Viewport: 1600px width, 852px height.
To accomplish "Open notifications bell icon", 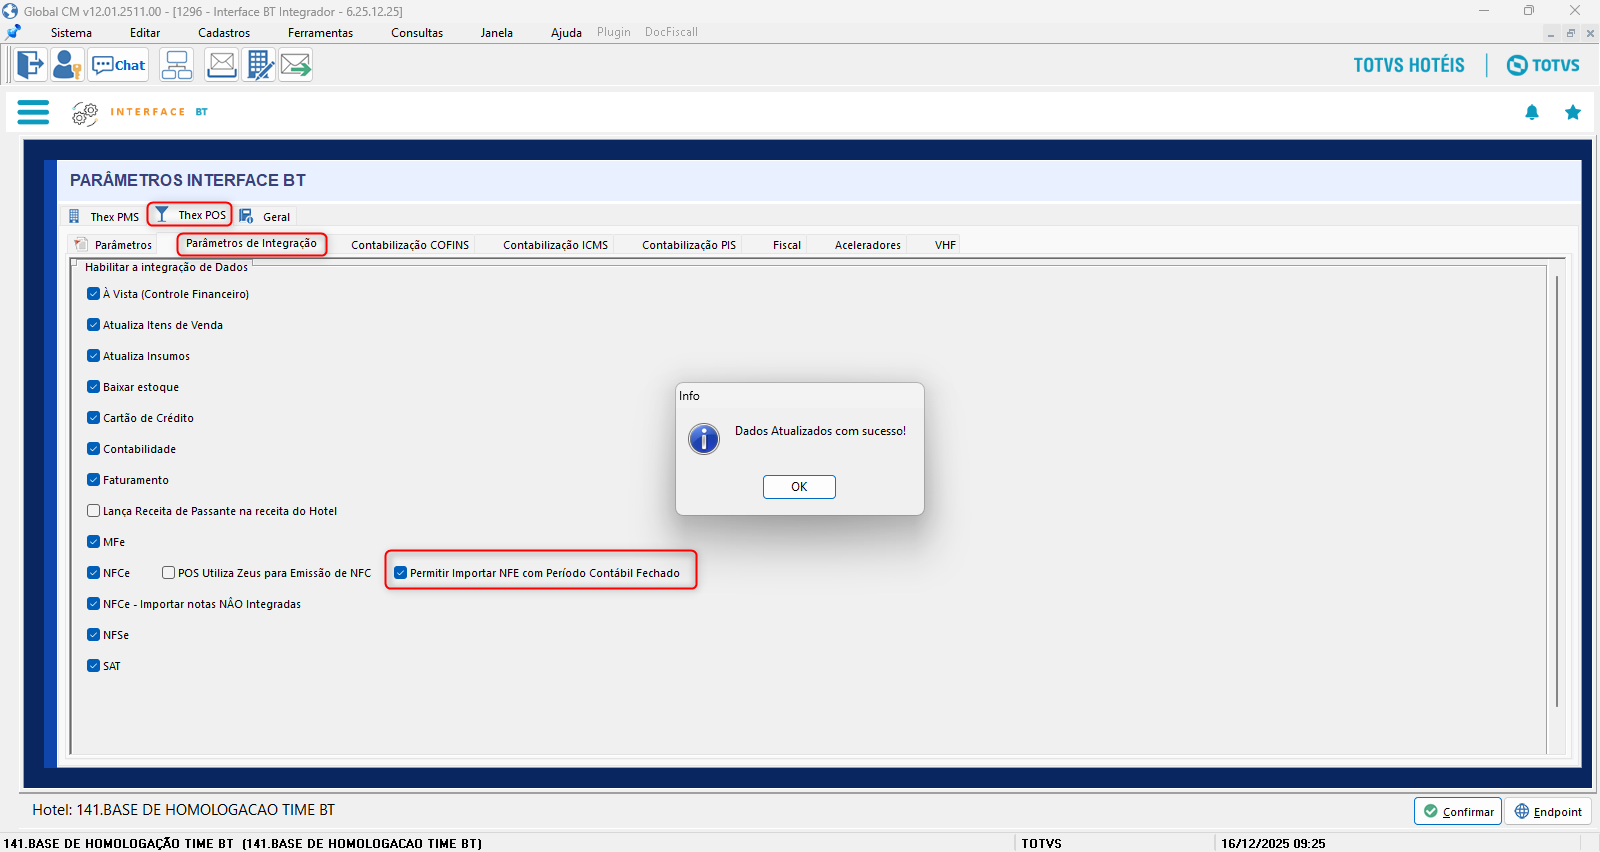I will tap(1532, 112).
